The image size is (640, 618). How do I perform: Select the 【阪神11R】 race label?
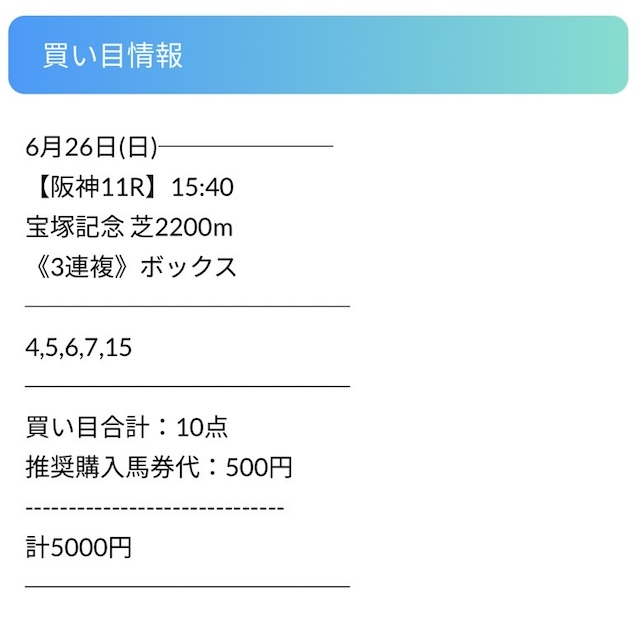click(x=94, y=187)
